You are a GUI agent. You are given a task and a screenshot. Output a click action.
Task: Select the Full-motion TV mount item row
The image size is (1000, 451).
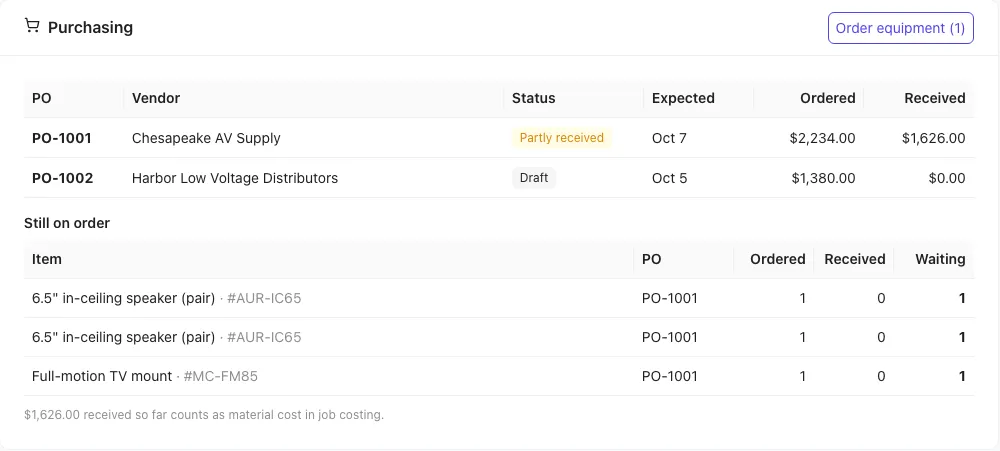(x=499, y=376)
